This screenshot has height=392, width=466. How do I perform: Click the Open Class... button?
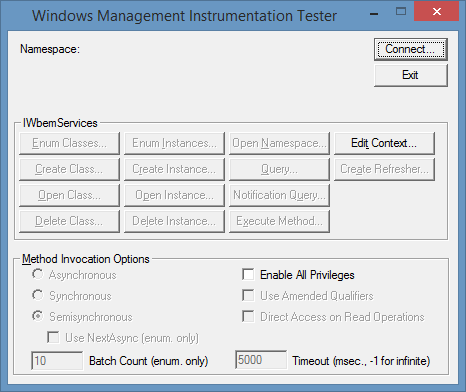click(69, 195)
